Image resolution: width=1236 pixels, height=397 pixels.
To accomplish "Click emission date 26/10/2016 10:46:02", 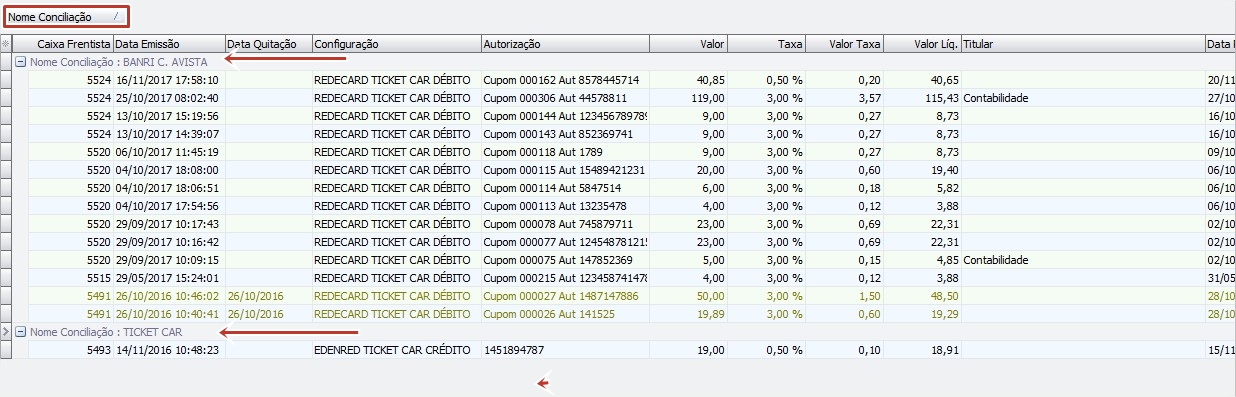I will 168,295.
